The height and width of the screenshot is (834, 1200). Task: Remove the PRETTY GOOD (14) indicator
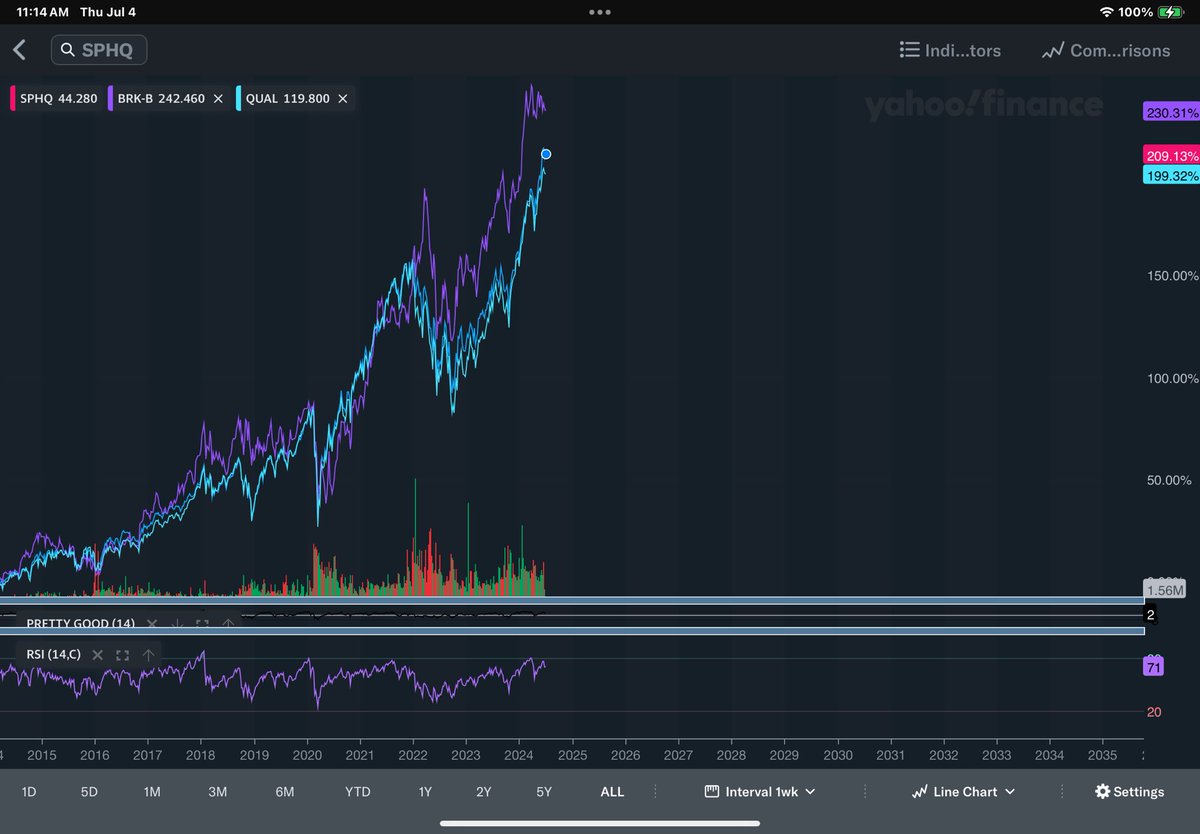(152, 624)
